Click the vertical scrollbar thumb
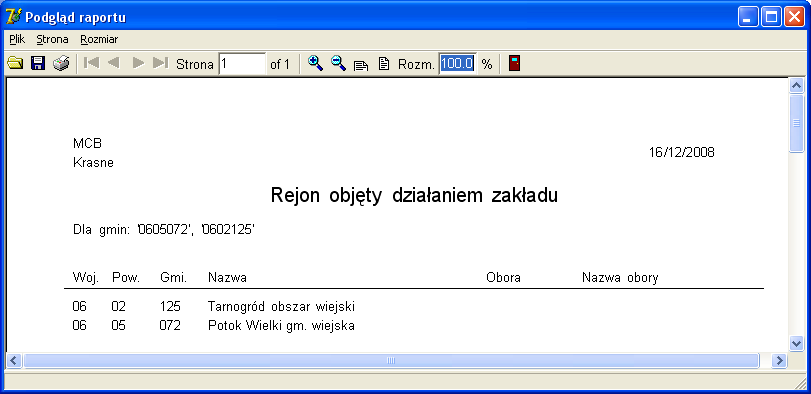This screenshot has width=811, height=394. [x=797, y=123]
